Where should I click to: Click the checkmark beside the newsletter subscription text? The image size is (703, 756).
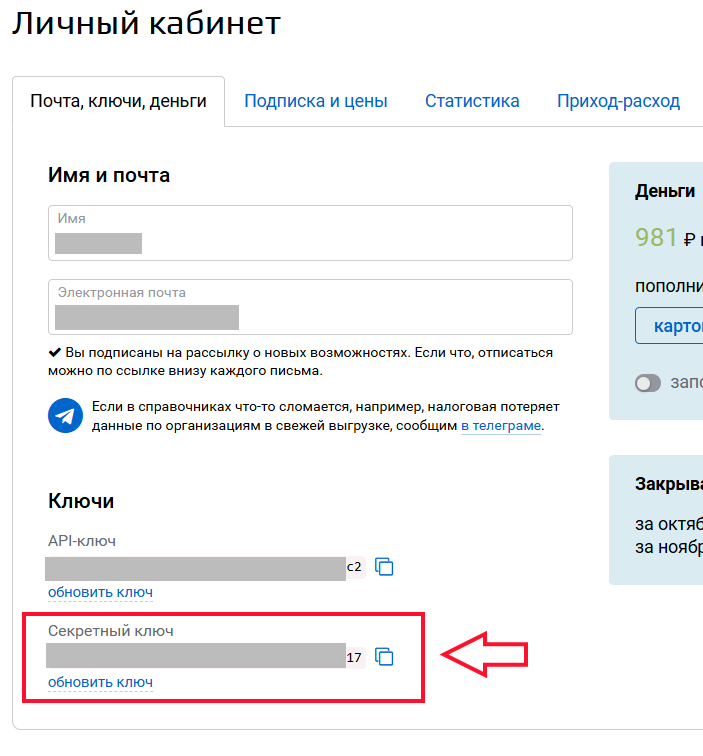[55, 353]
